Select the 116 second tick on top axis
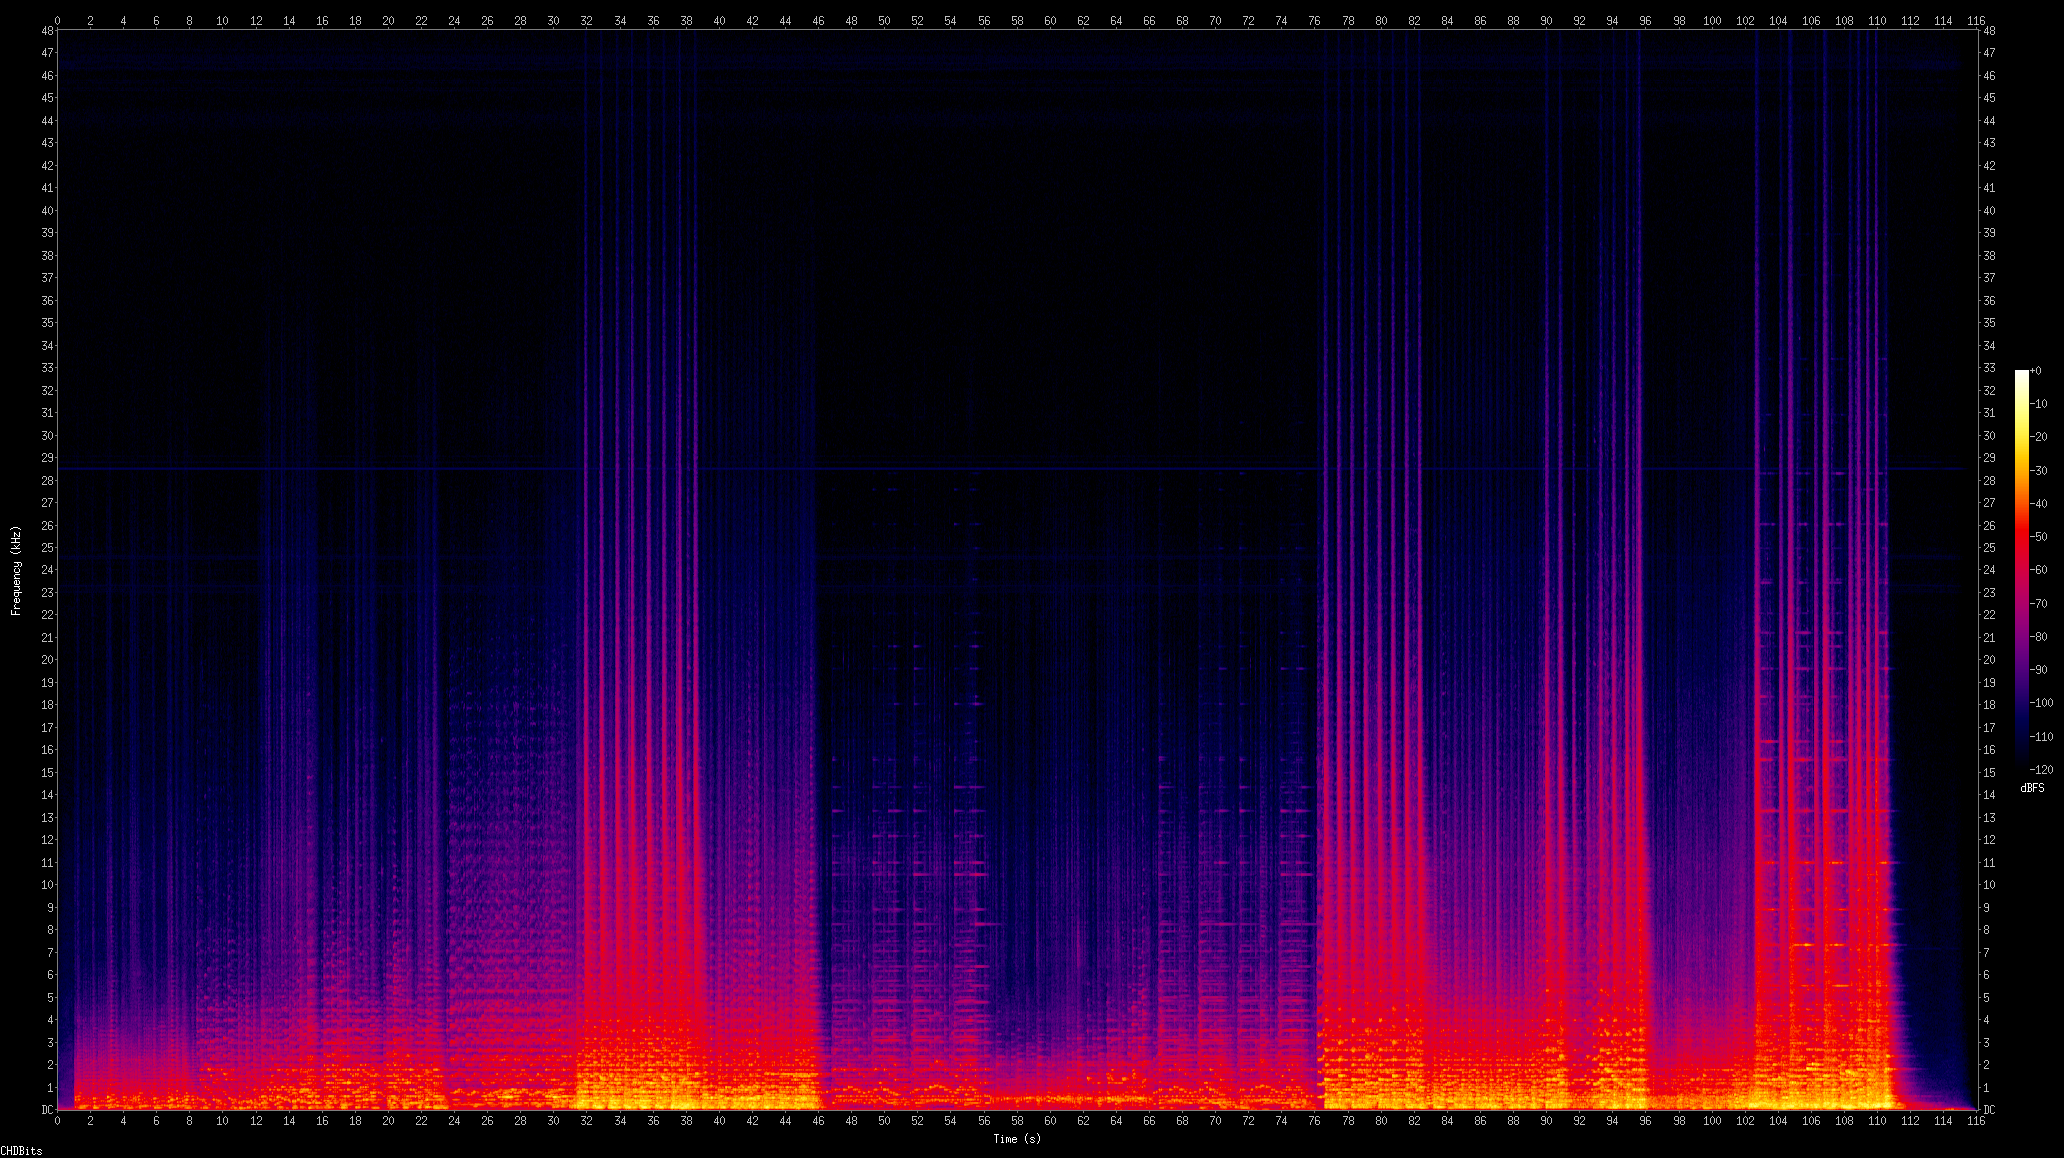The image size is (2064, 1158). pyautogui.click(x=1976, y=20)
